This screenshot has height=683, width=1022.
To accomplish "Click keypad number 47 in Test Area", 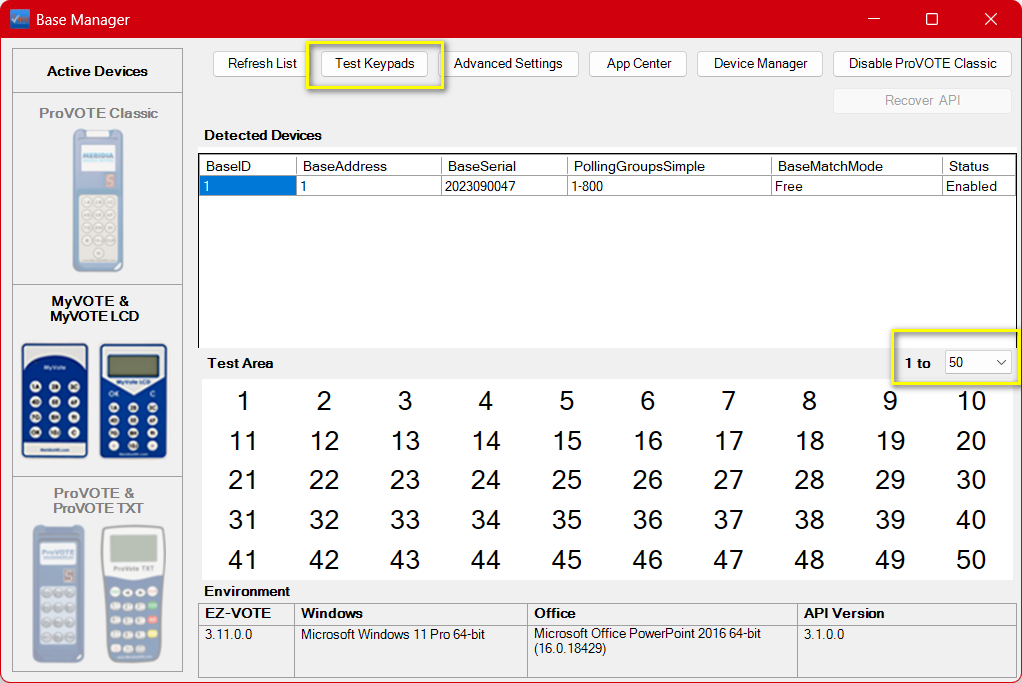I will tap(728, 560).
